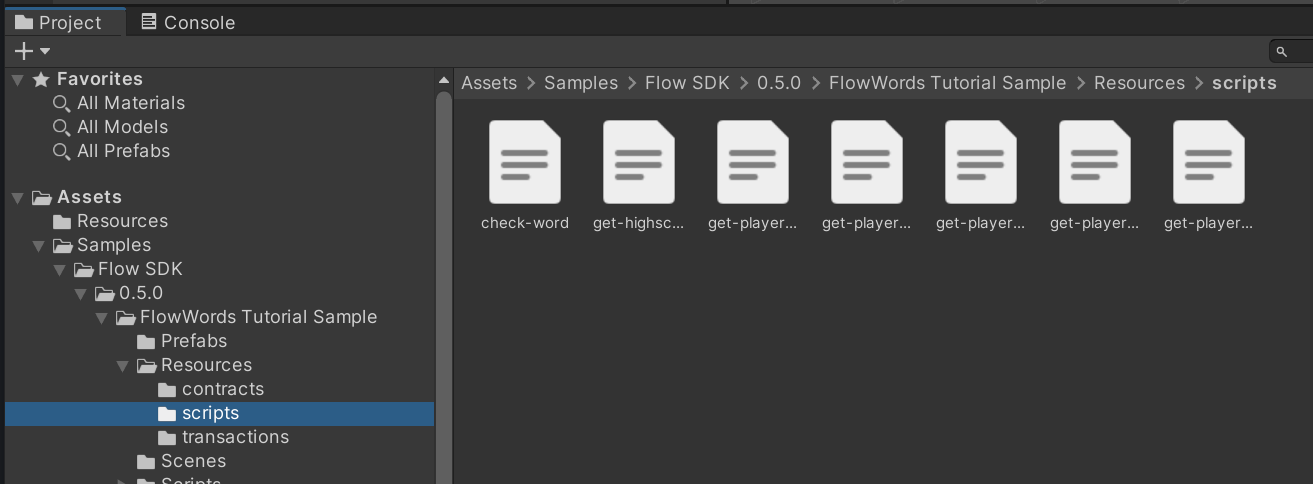Go to Assets in breadcrumb path
The width and height of the screenshot is (1313, 484).
[489, 83]
